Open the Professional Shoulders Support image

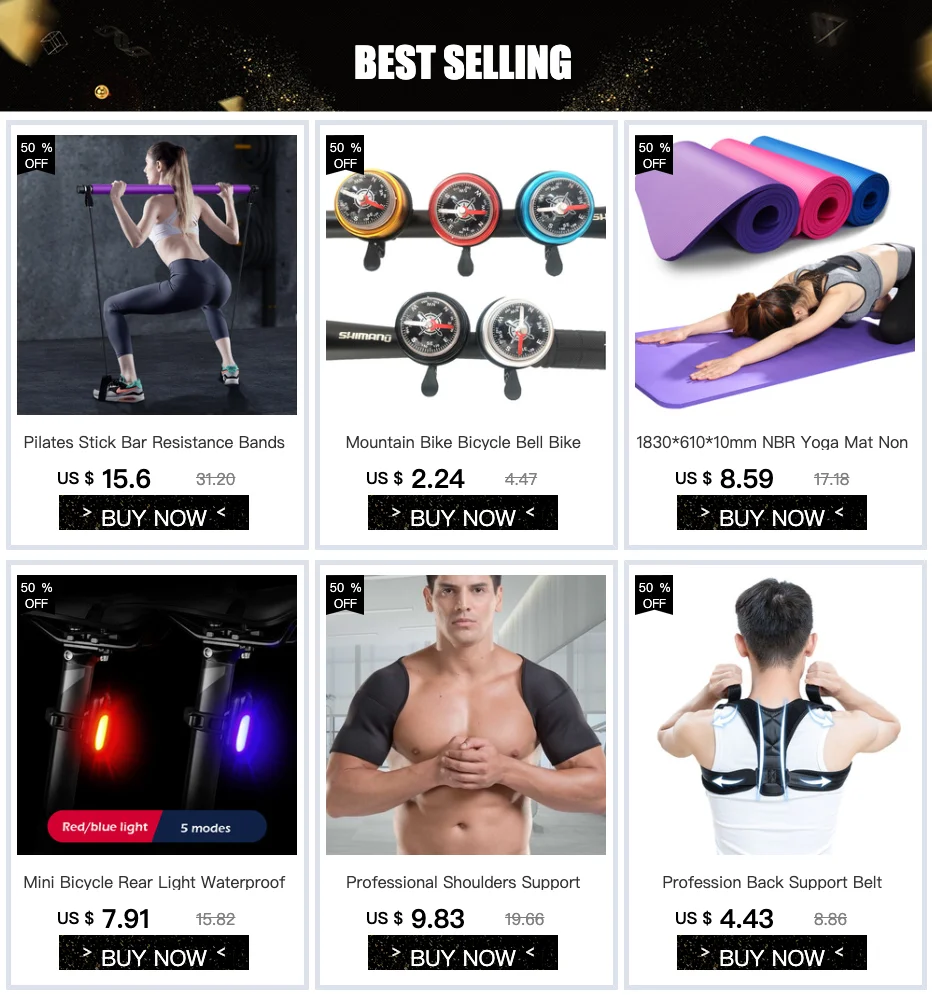(x=466, y=715)
